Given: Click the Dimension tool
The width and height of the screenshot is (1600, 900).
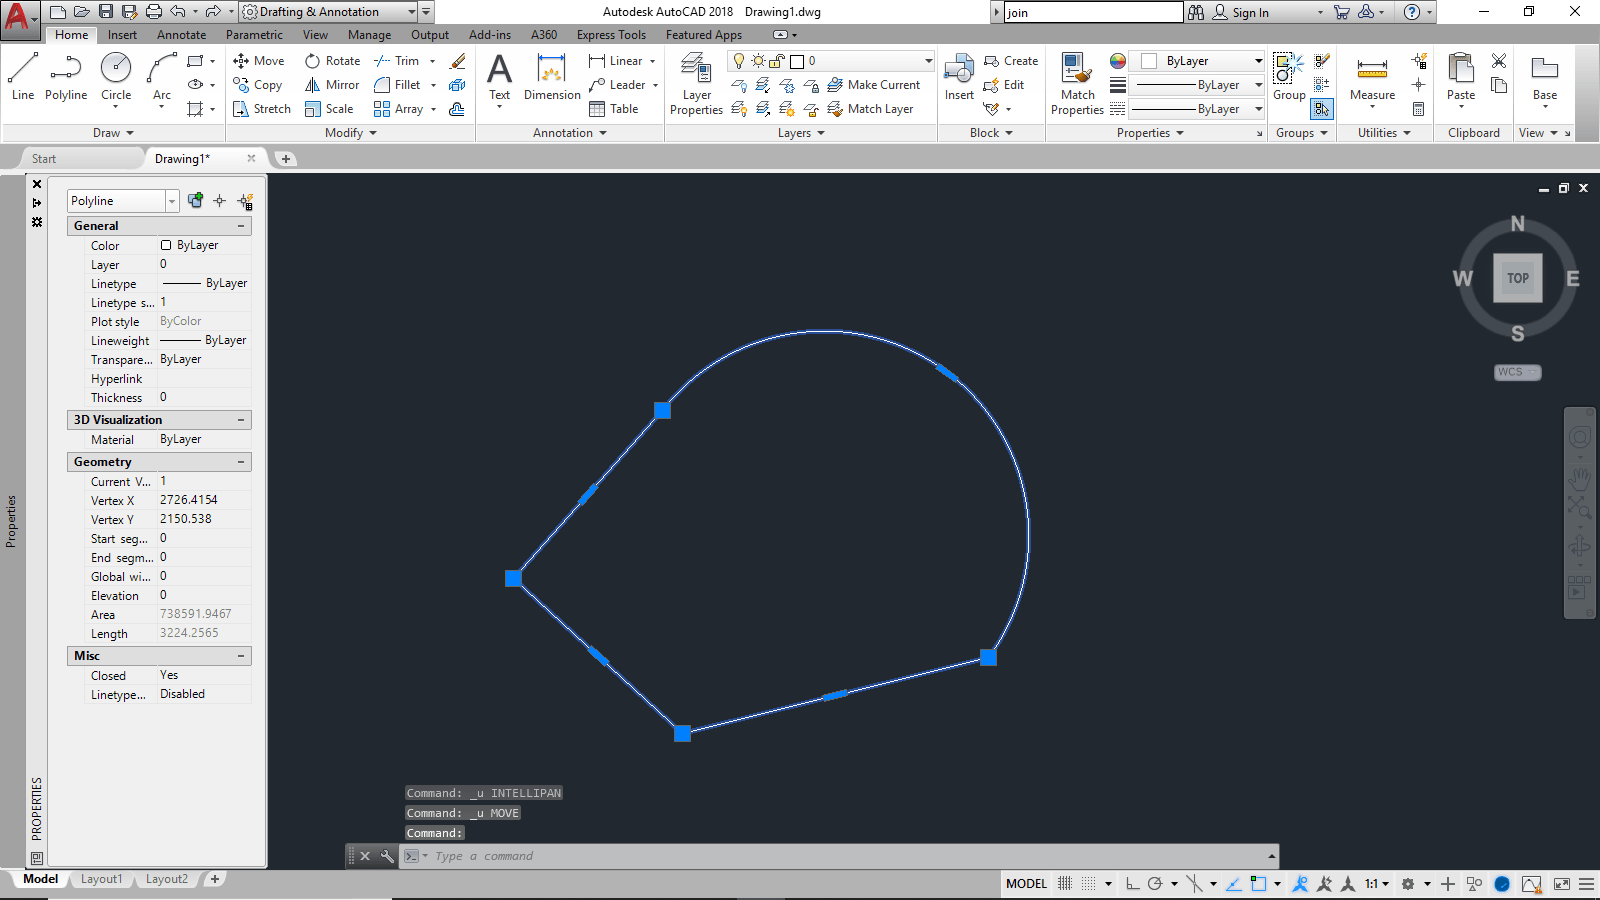Looking at the screenshot, I should click(x=552, y=78).
